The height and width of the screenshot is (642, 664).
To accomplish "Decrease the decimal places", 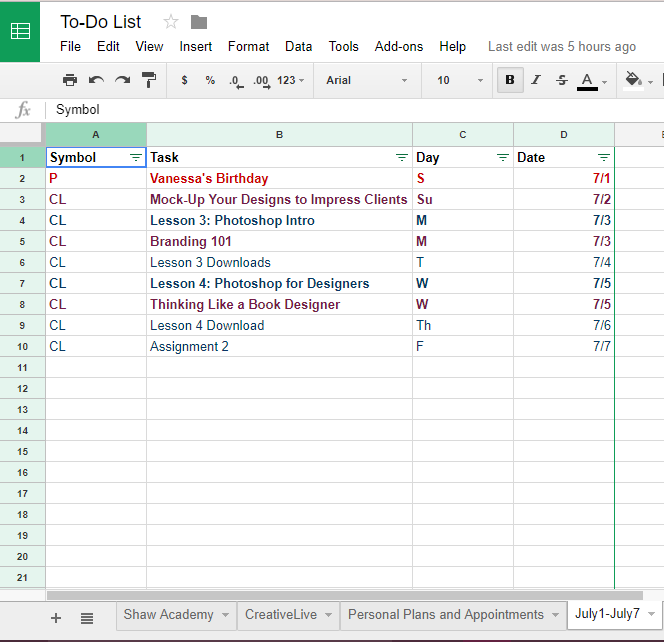I will pyautogui.click(x=236, y=81).
